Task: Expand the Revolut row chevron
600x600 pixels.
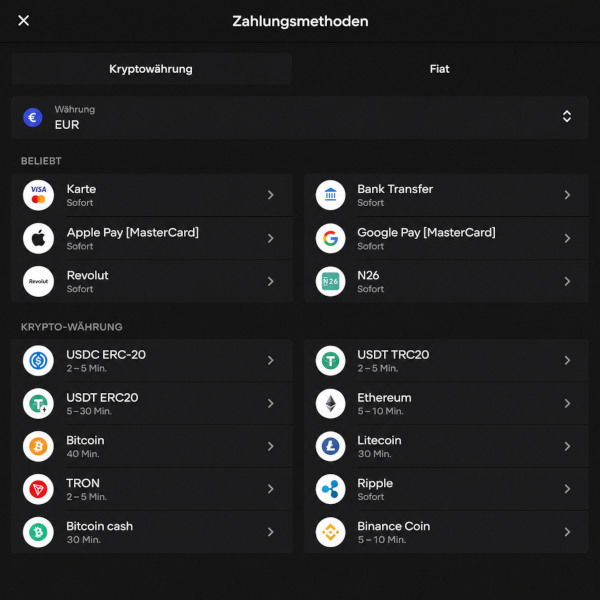Action: (271, 282)
